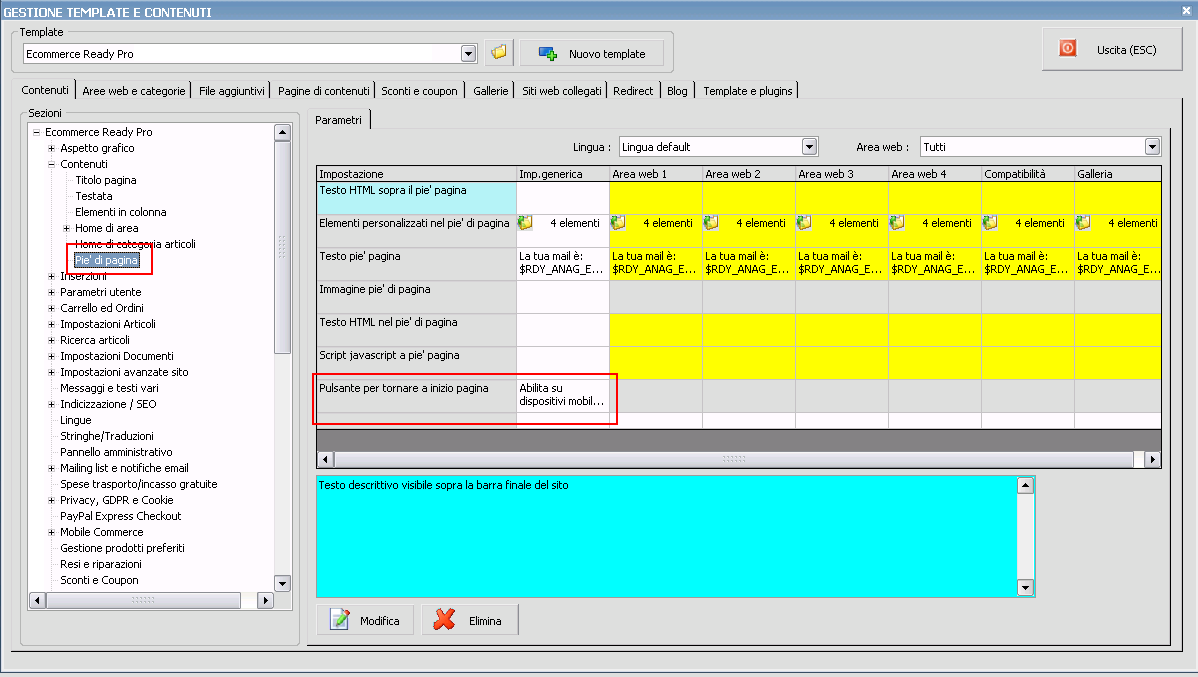This screenshot has width=1198, height=677.
Task: Select the Parametri tab
Action: [x=338, y=120]
